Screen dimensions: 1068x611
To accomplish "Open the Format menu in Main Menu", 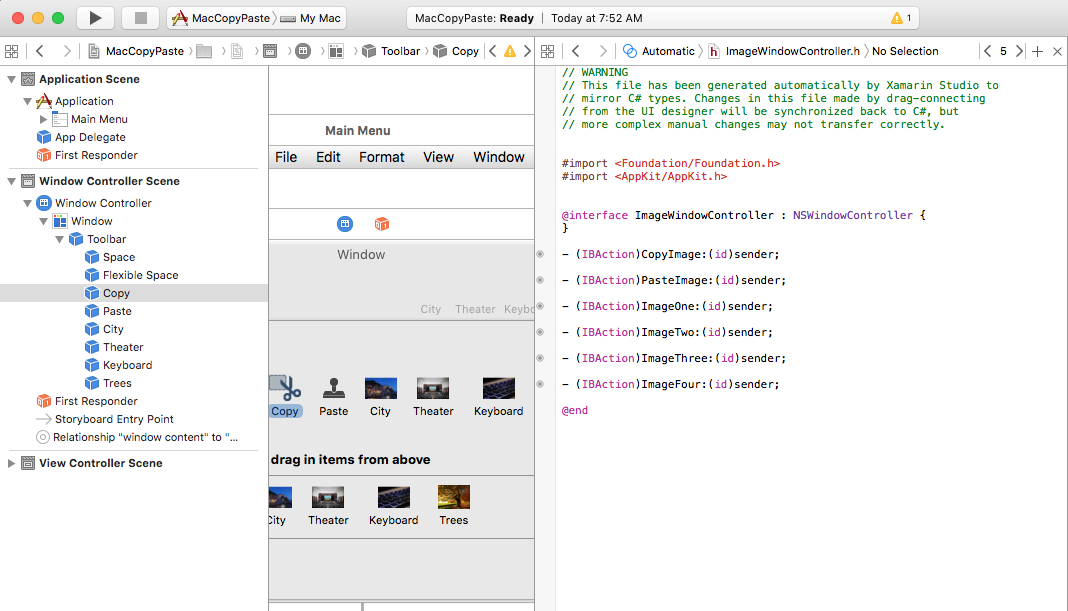I will (381, 157).
